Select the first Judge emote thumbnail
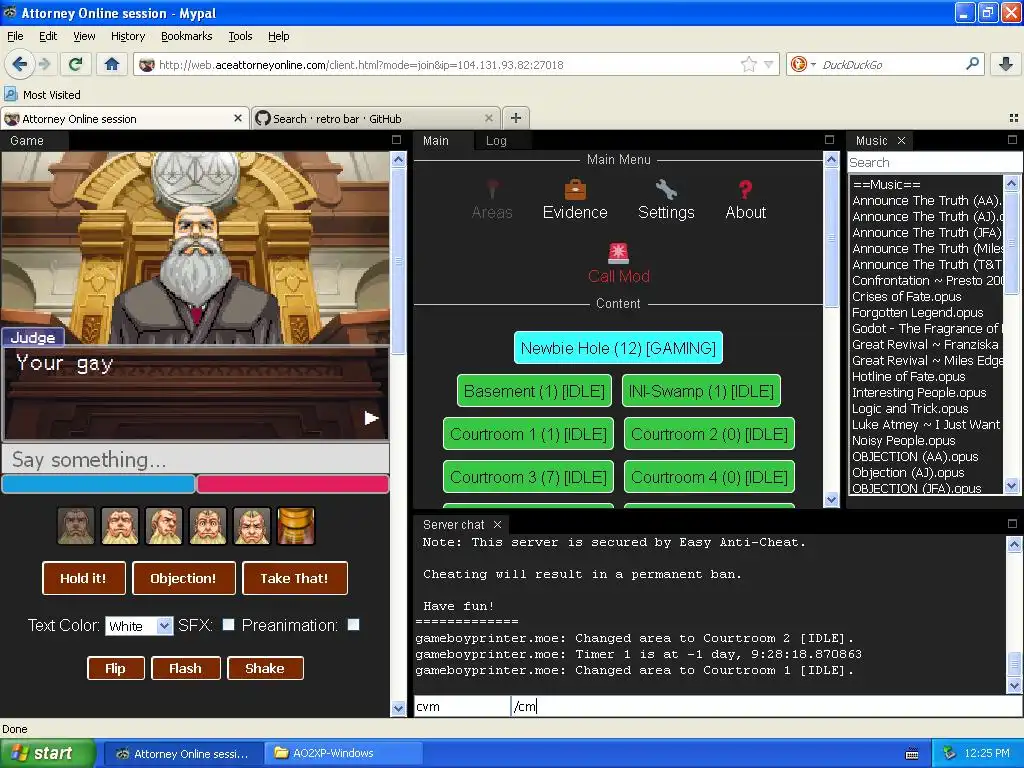Image resolution: width=1024 pixels, height=768 pixels. click(x=76, y=526)
